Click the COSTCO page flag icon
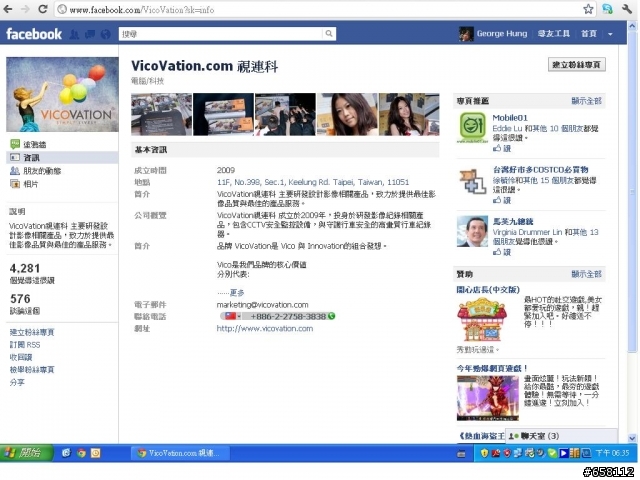The width and height of the screenshot is (640, 480). click(472, 180)
